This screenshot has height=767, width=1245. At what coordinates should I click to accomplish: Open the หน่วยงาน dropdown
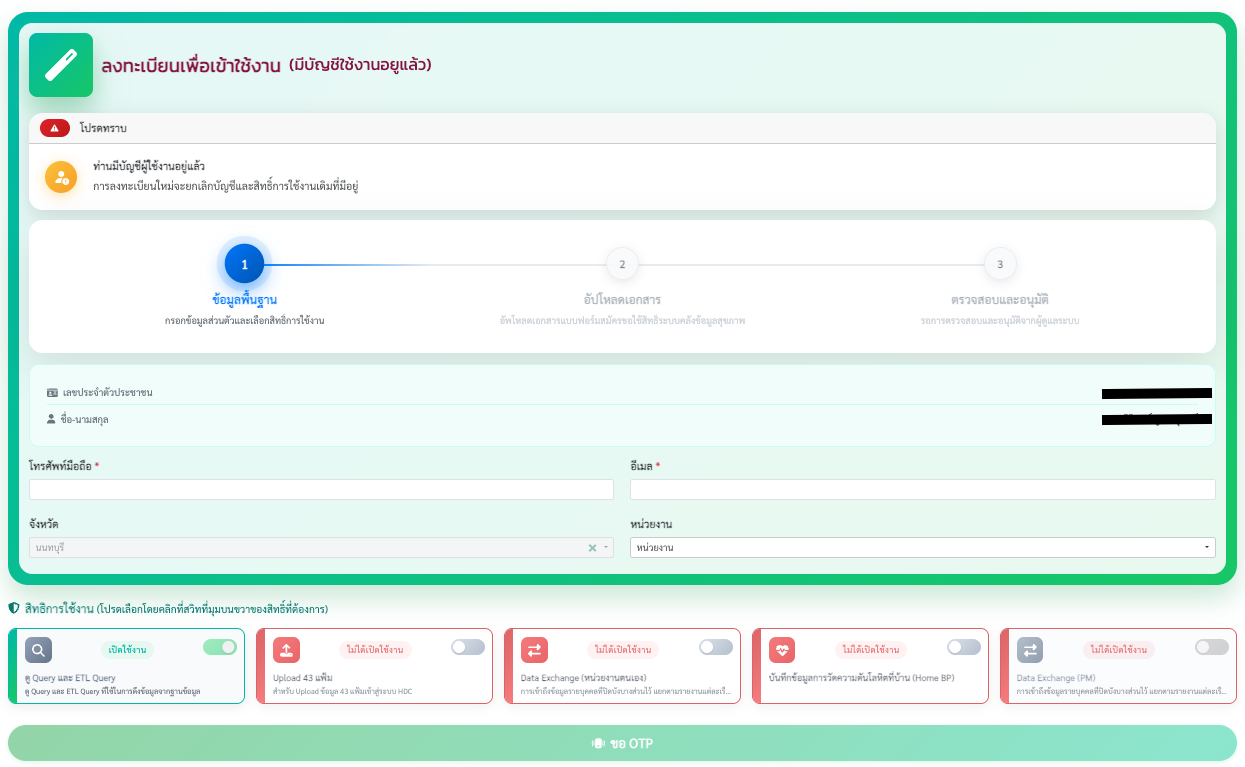point(923,548)
